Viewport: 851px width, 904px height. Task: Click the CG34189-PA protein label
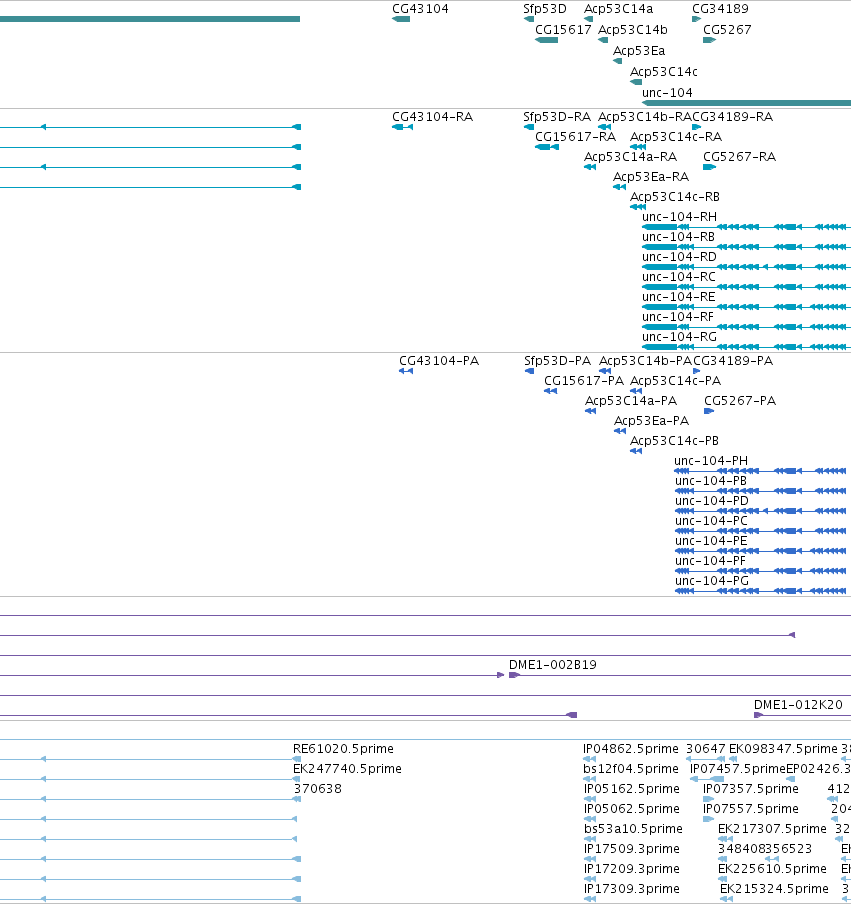(x=733, y=360)
